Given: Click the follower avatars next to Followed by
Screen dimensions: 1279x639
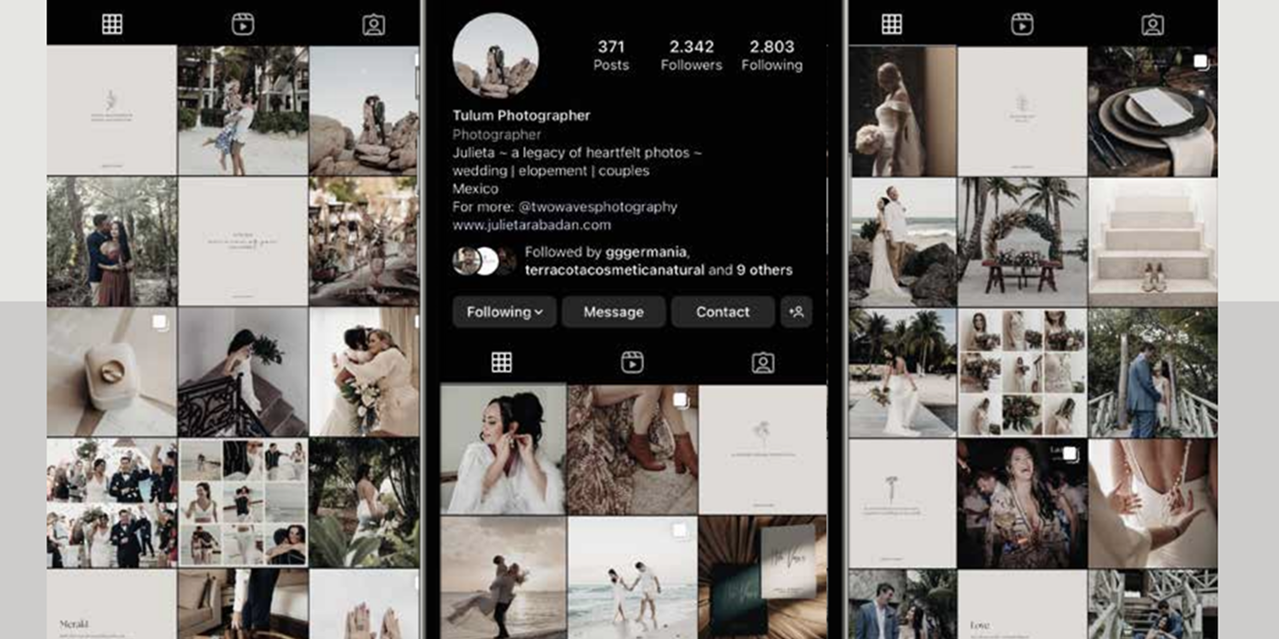Looking at the screenshot, I should (x=484, y=261).
